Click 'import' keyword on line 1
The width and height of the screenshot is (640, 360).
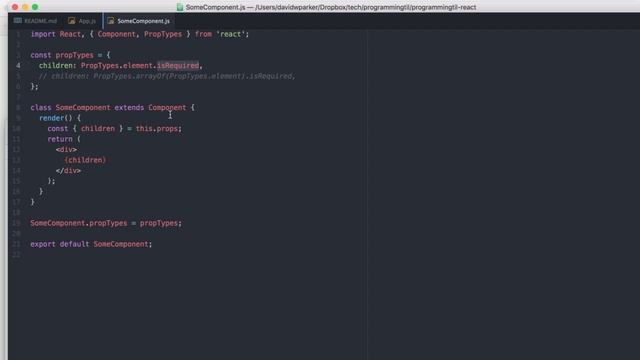click(x=43, y=34)
